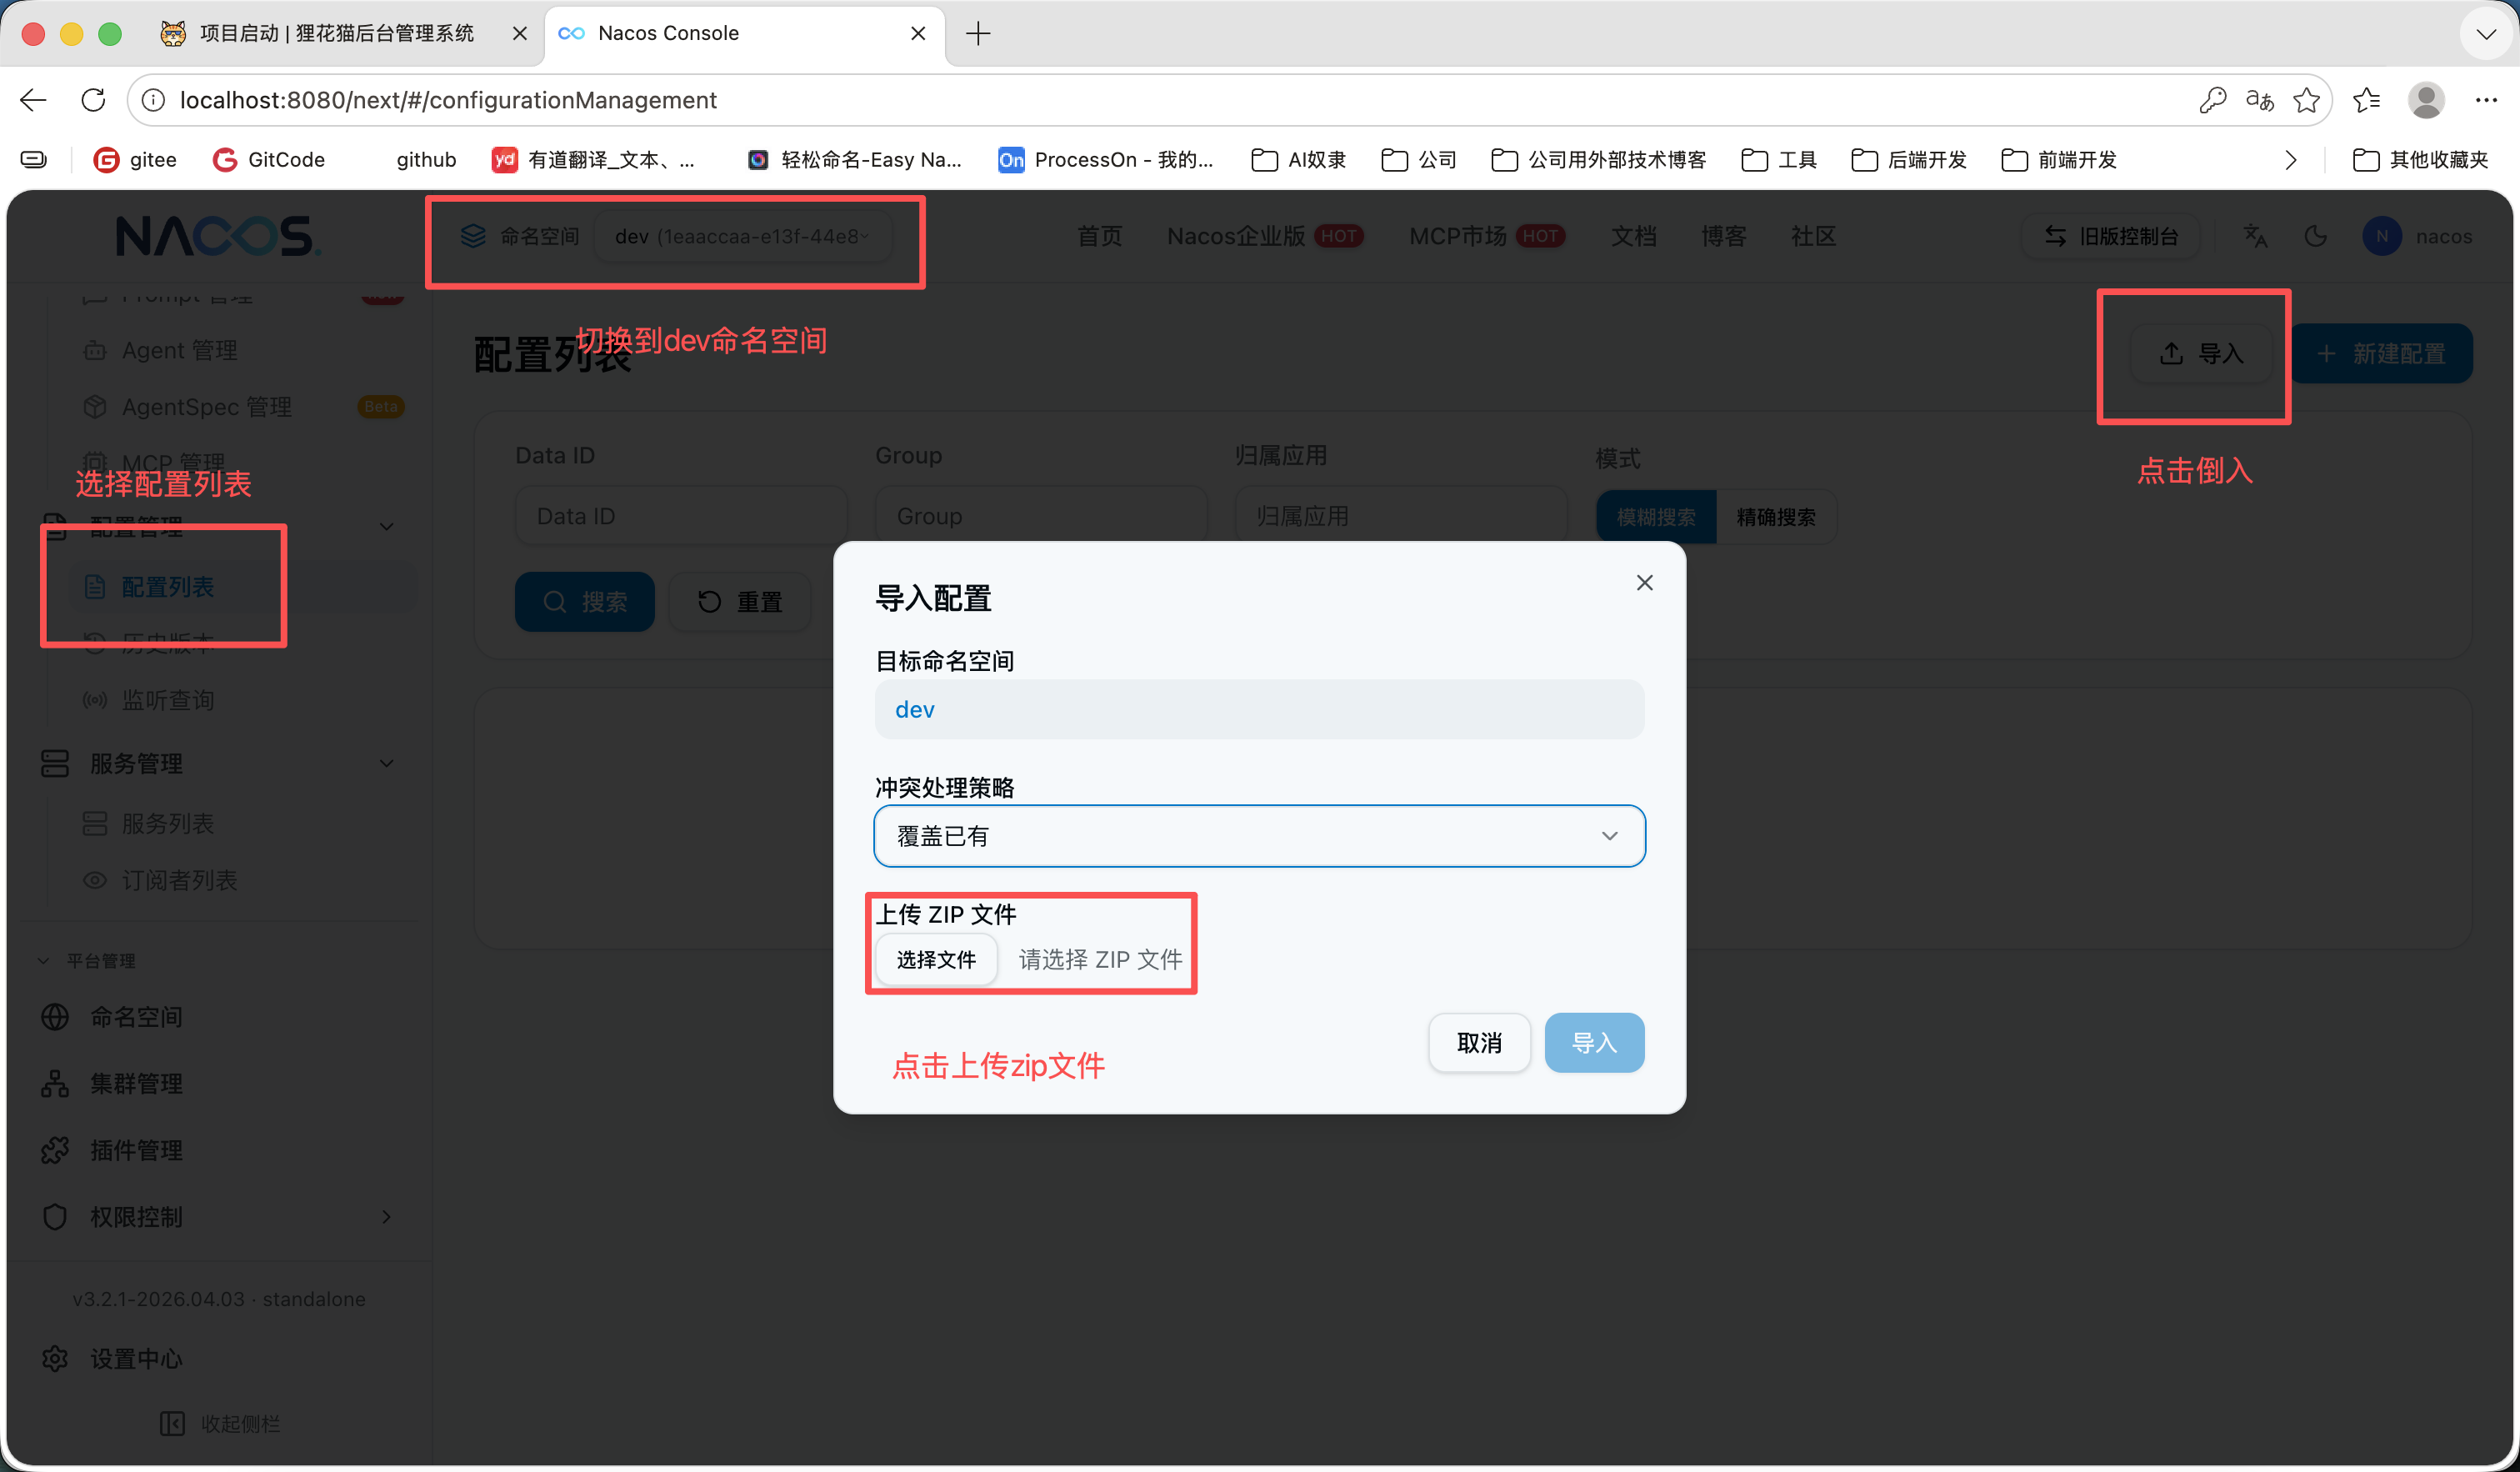Click 收起侧栏 to collapse sidebar

click(220, 1423)
